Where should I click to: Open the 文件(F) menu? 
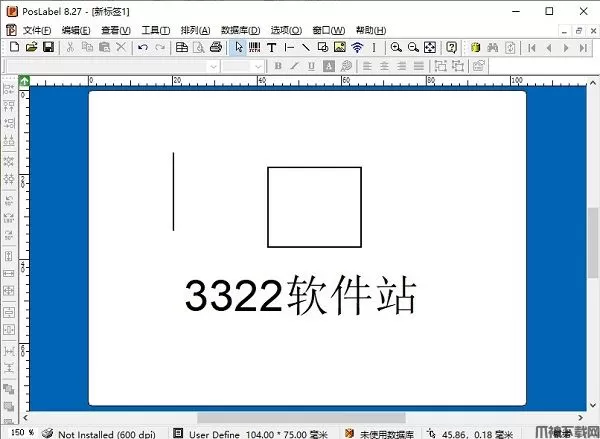tap(37, 30)
